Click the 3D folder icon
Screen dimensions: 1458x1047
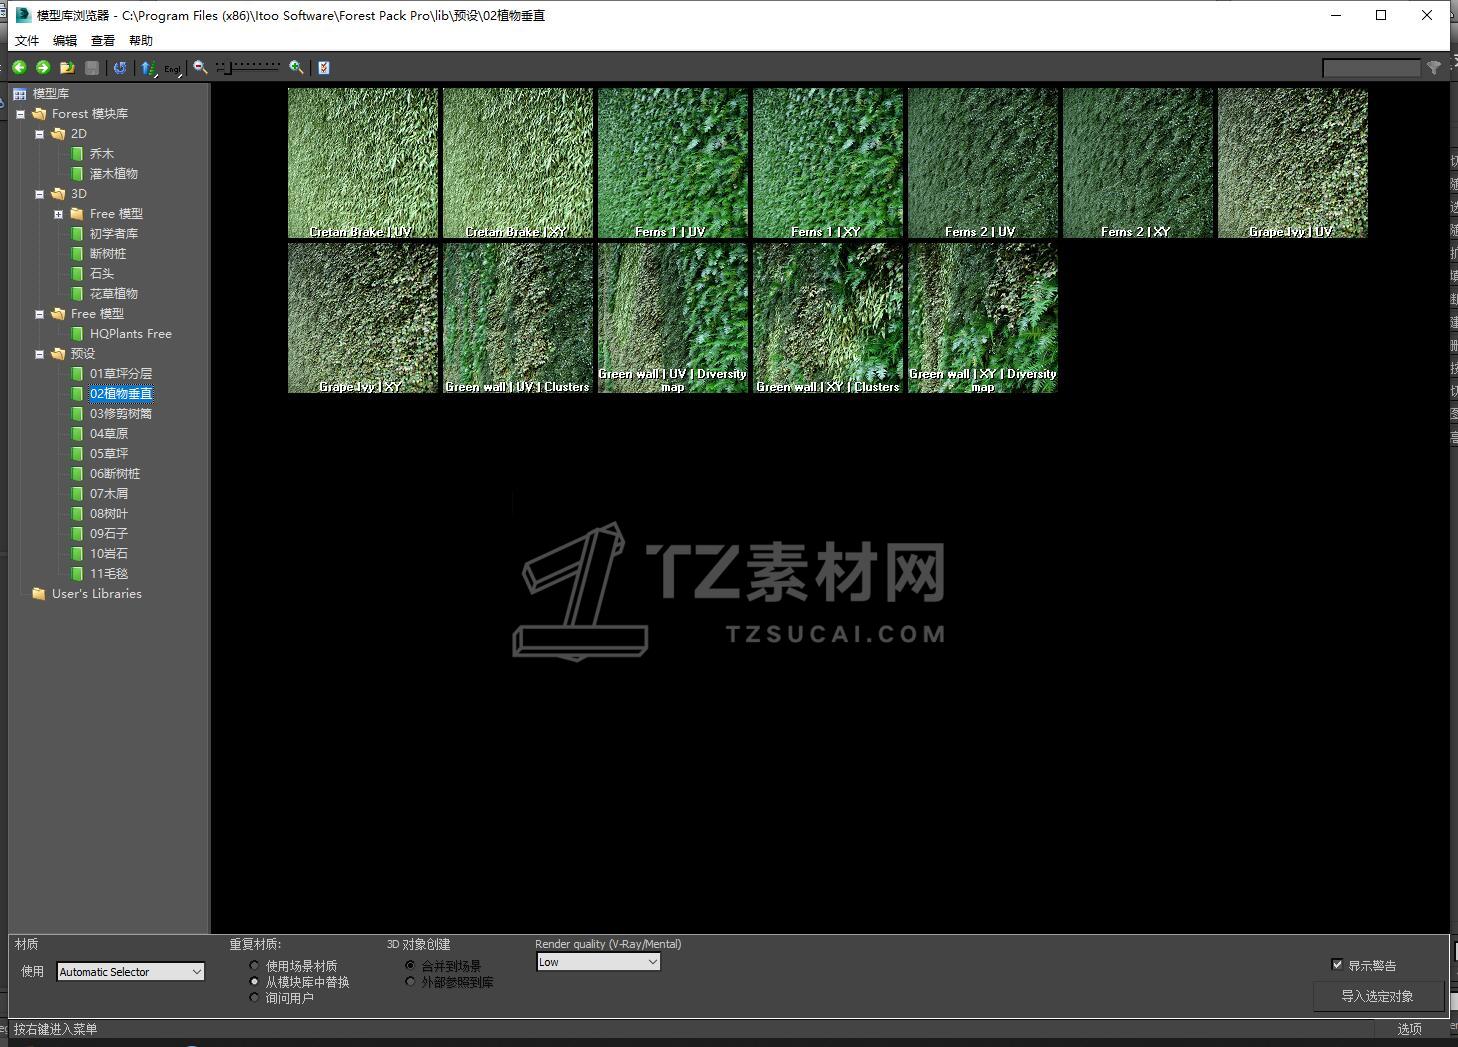coord(58,194)
